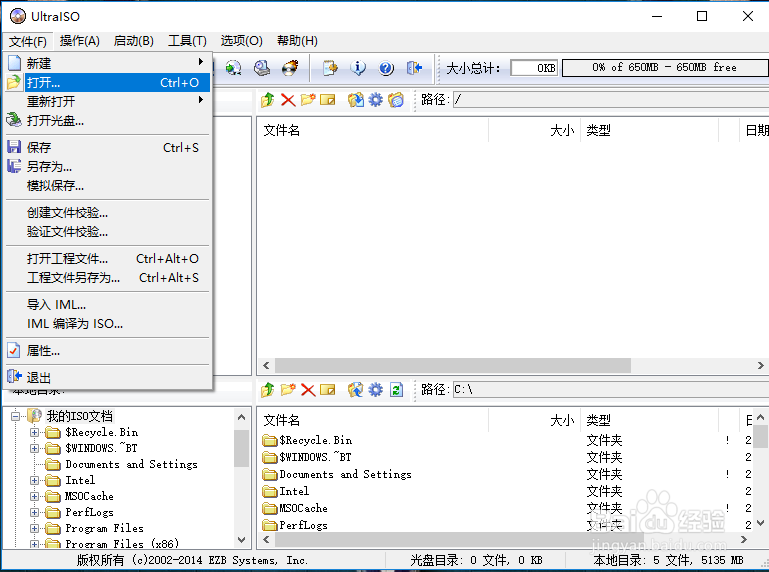769x572 pixels.
Task: Sort upper file list by 大小 column
Action: [x=535, y=130]
